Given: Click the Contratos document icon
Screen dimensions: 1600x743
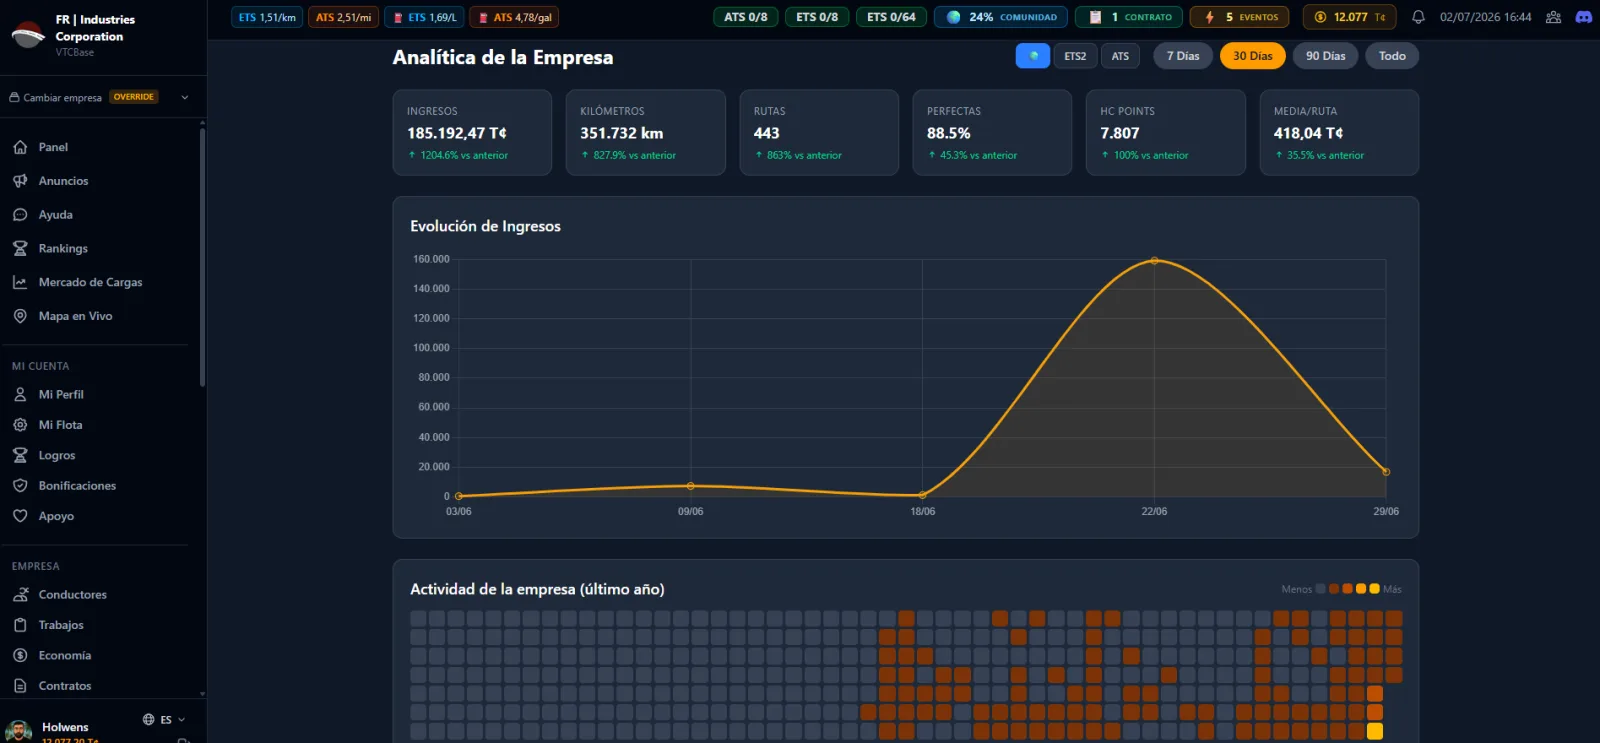Looking at the screenshot, I should click(20, 686).
